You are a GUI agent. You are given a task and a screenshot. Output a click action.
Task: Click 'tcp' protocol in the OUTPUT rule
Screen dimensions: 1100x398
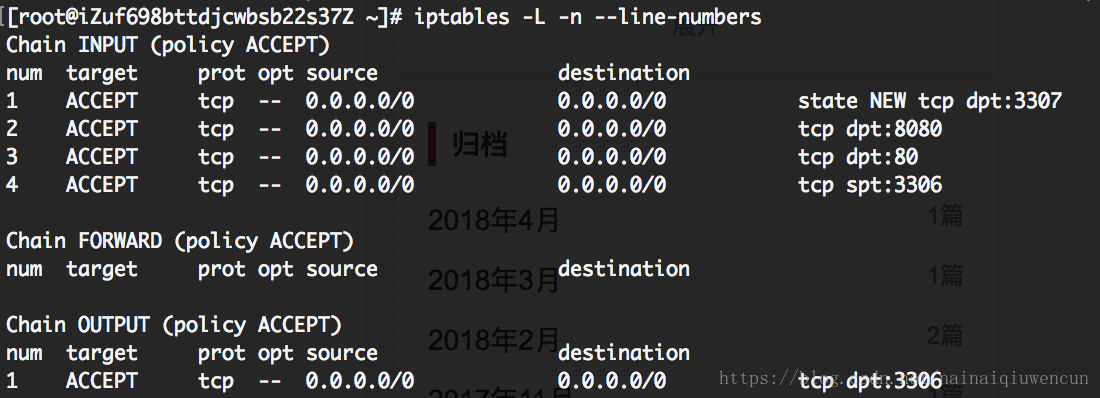(216, 382)
